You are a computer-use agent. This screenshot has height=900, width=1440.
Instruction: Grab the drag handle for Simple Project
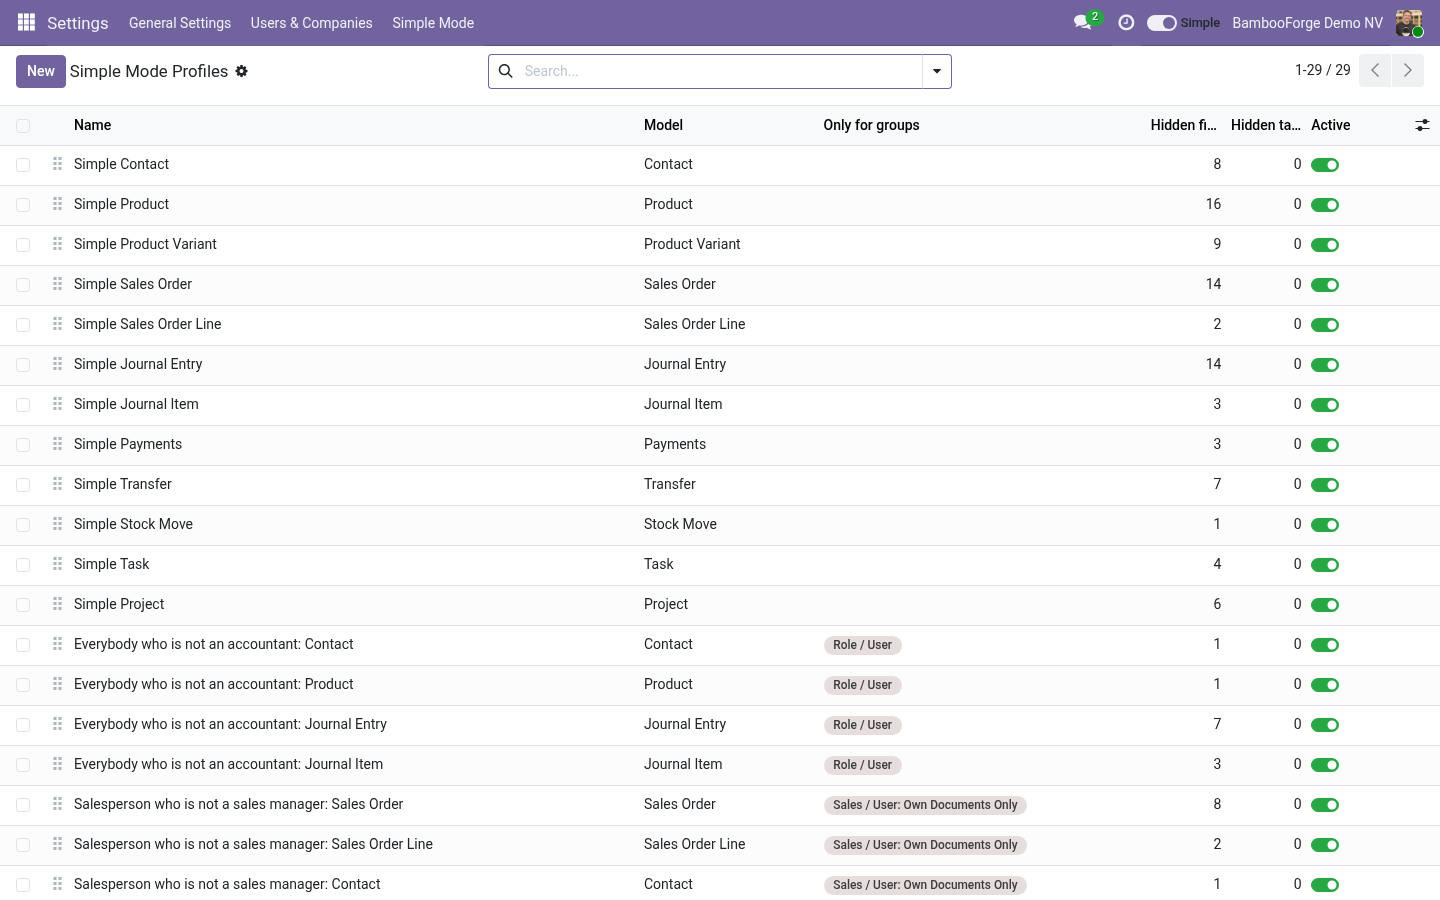coord(57,604)
